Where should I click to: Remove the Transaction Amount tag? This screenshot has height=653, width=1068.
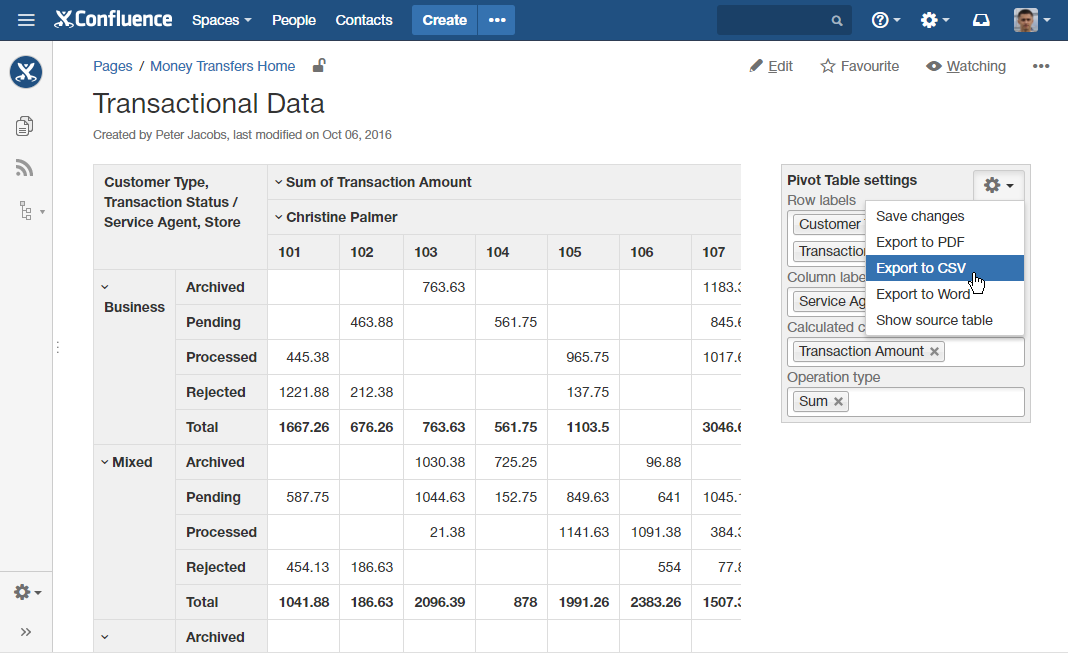click(935, 351)
